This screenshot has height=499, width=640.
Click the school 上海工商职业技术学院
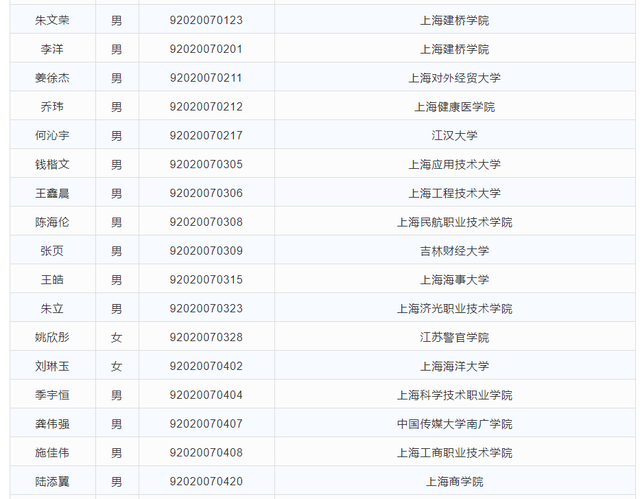click(455, 452)
